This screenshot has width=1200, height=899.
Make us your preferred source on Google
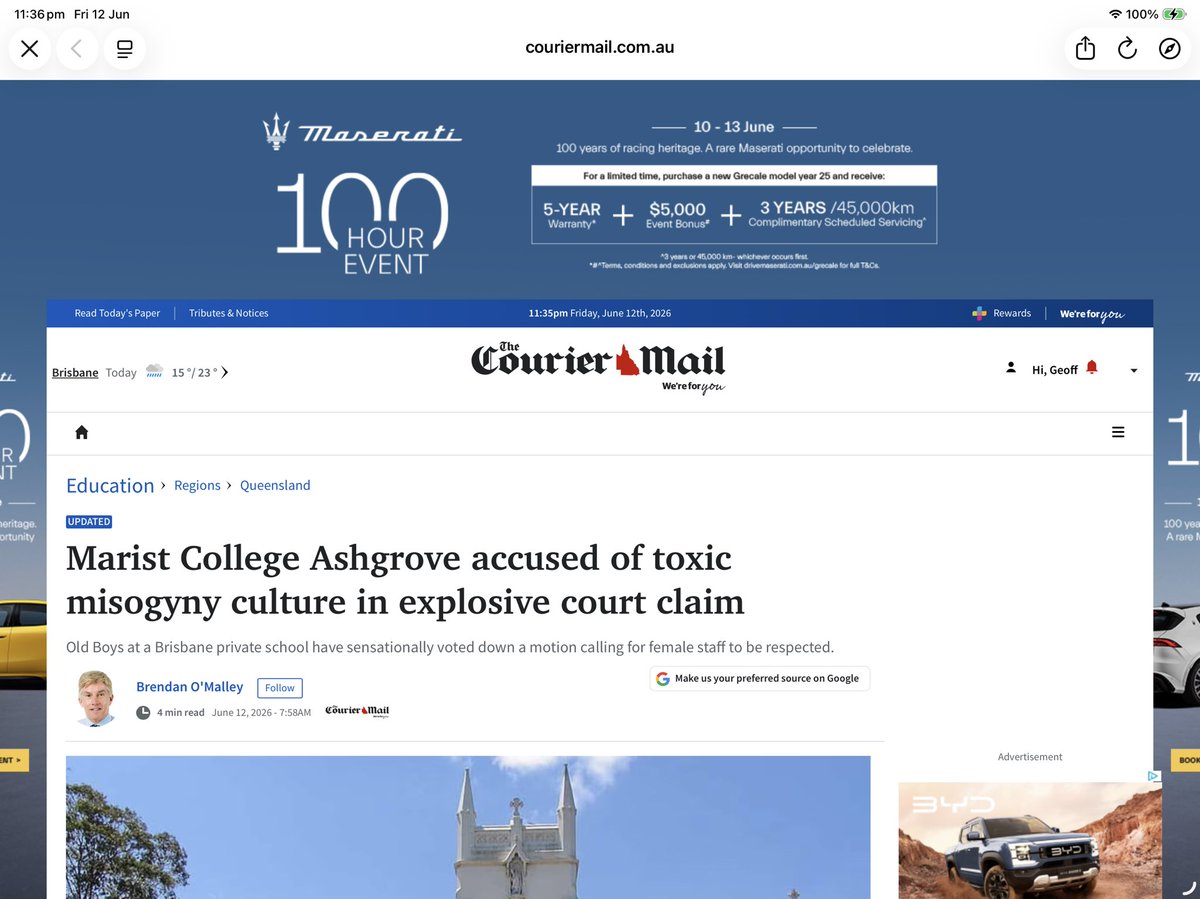(760, 678)
